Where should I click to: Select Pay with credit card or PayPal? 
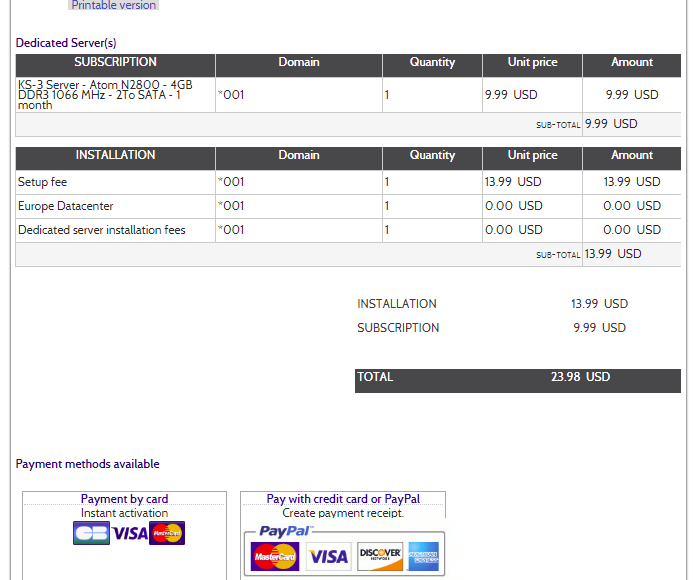point(343,499)
